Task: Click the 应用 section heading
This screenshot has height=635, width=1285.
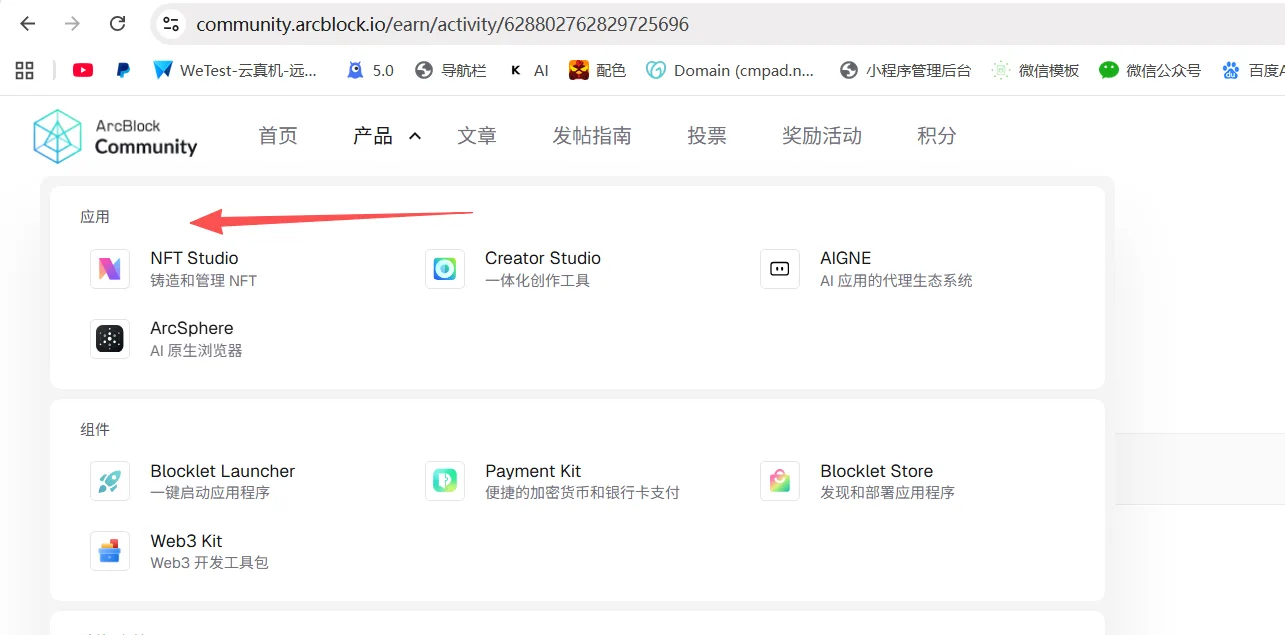Action: 95,217
